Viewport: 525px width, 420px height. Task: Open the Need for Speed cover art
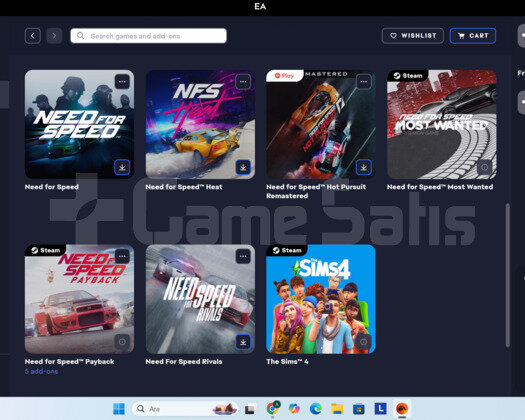pos(79,124)
